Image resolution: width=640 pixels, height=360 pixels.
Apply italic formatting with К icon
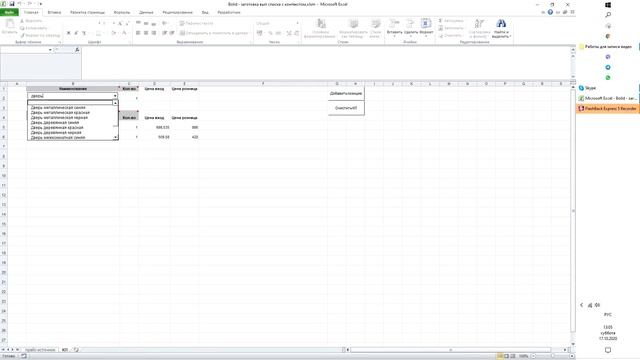coord(76,33)
